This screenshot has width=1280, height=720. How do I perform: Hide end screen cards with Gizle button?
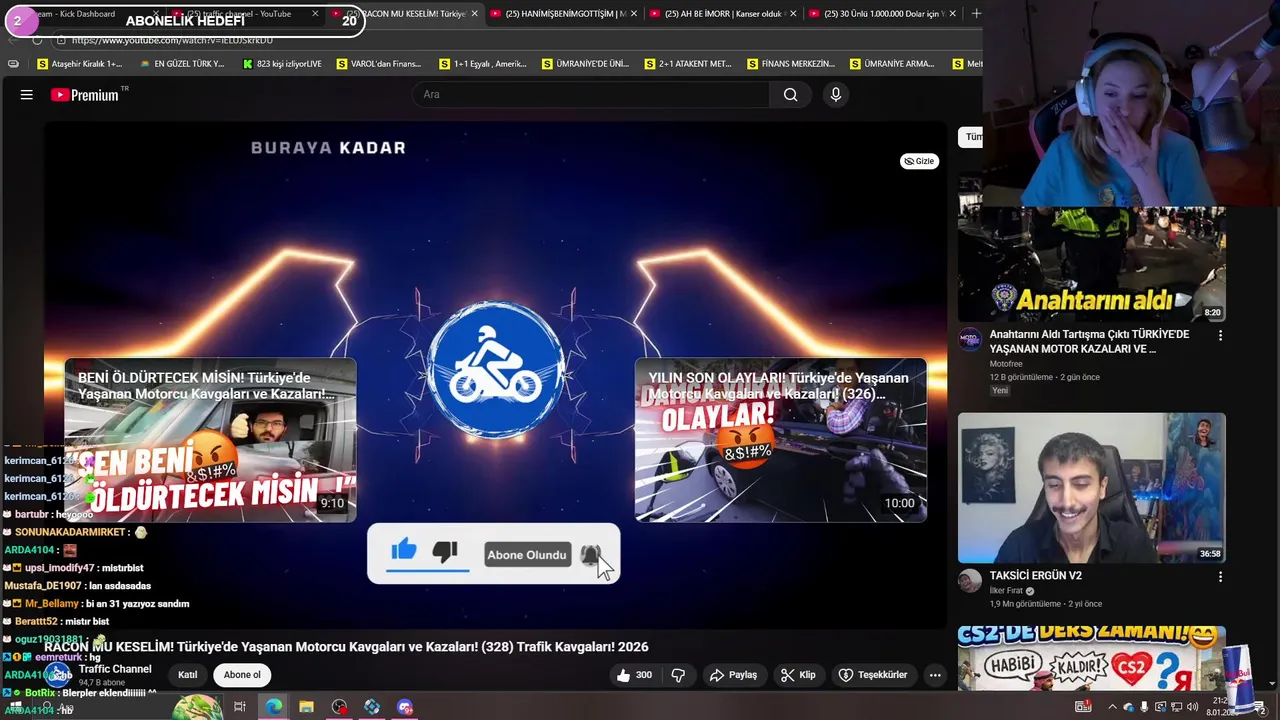919,161
